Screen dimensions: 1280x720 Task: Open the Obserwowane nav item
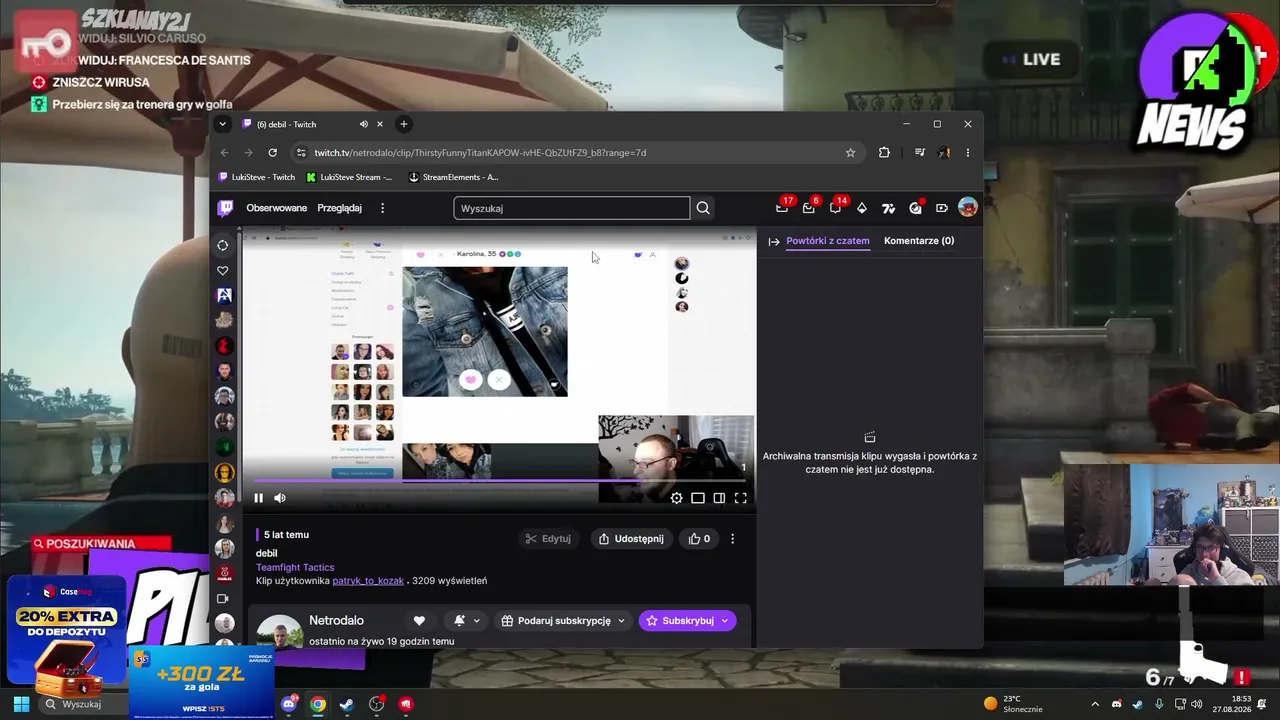(x=277, y=208)
